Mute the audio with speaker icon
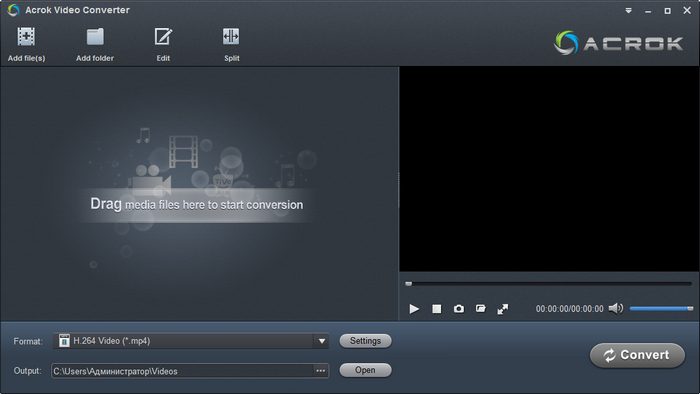700x394 pixels. point(616,308)
